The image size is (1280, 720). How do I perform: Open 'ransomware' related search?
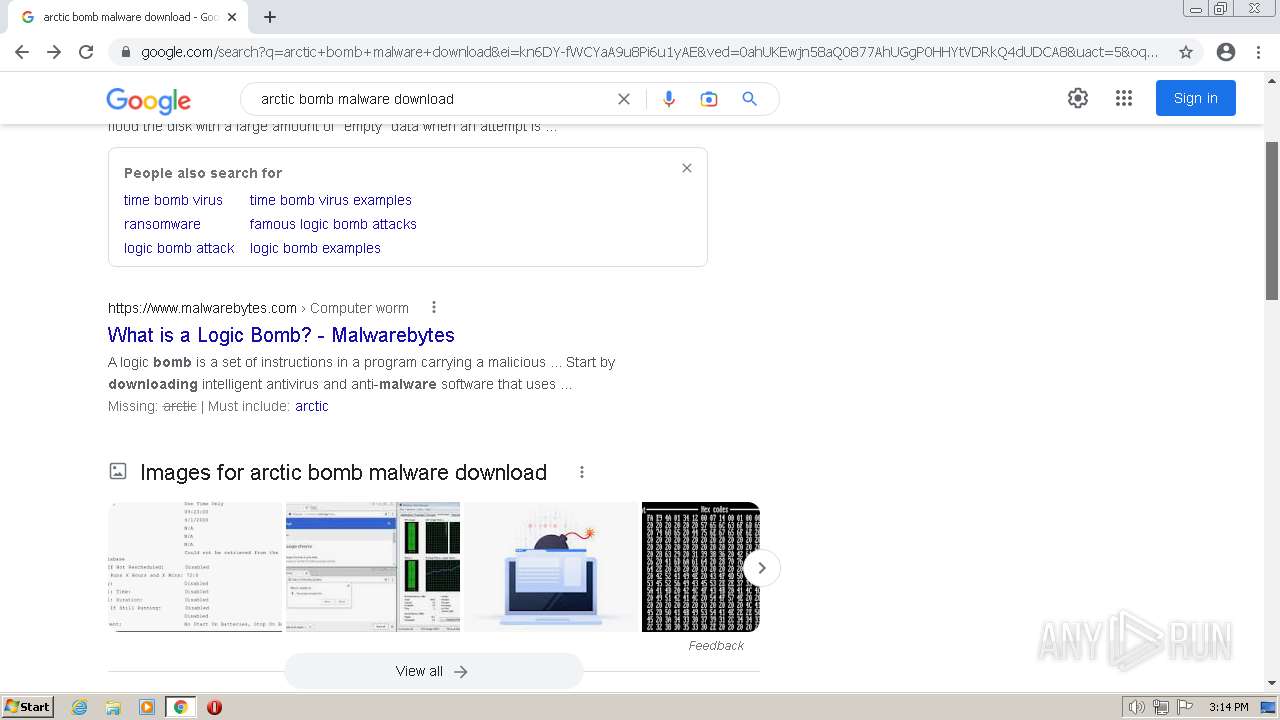[162, 224]
